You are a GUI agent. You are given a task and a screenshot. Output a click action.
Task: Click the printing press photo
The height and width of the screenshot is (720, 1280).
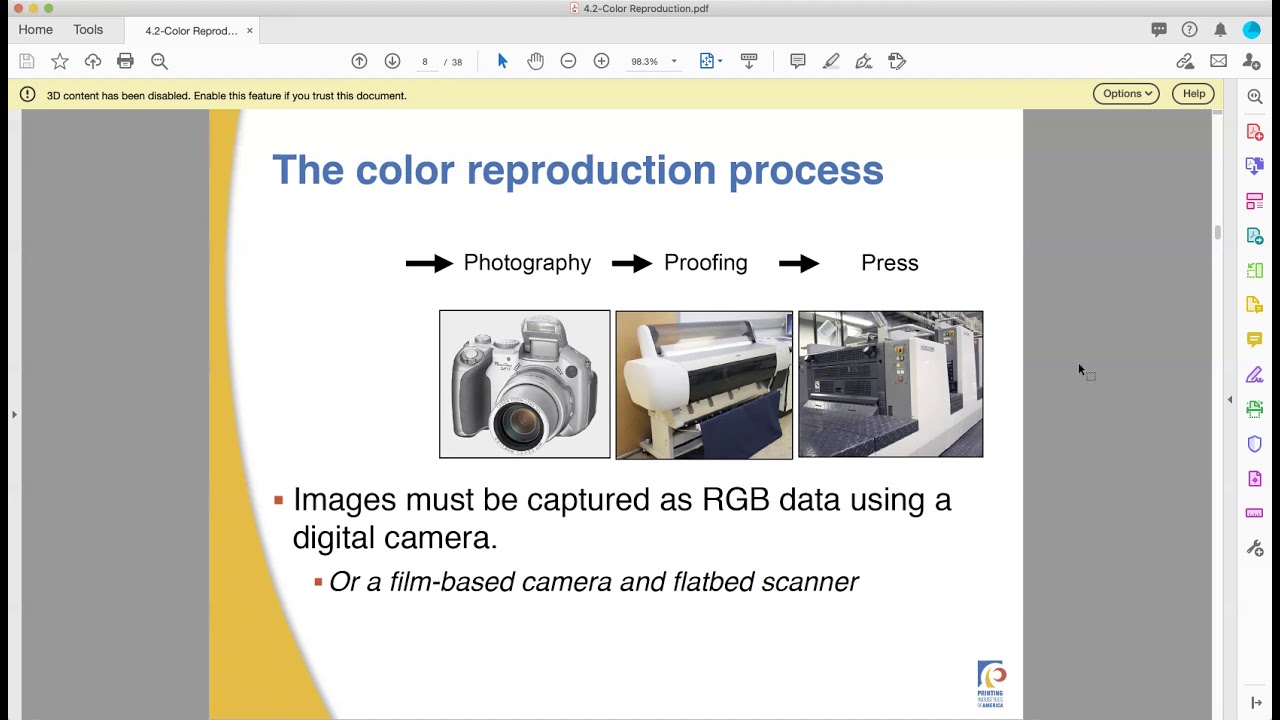(x=891, y=384)
